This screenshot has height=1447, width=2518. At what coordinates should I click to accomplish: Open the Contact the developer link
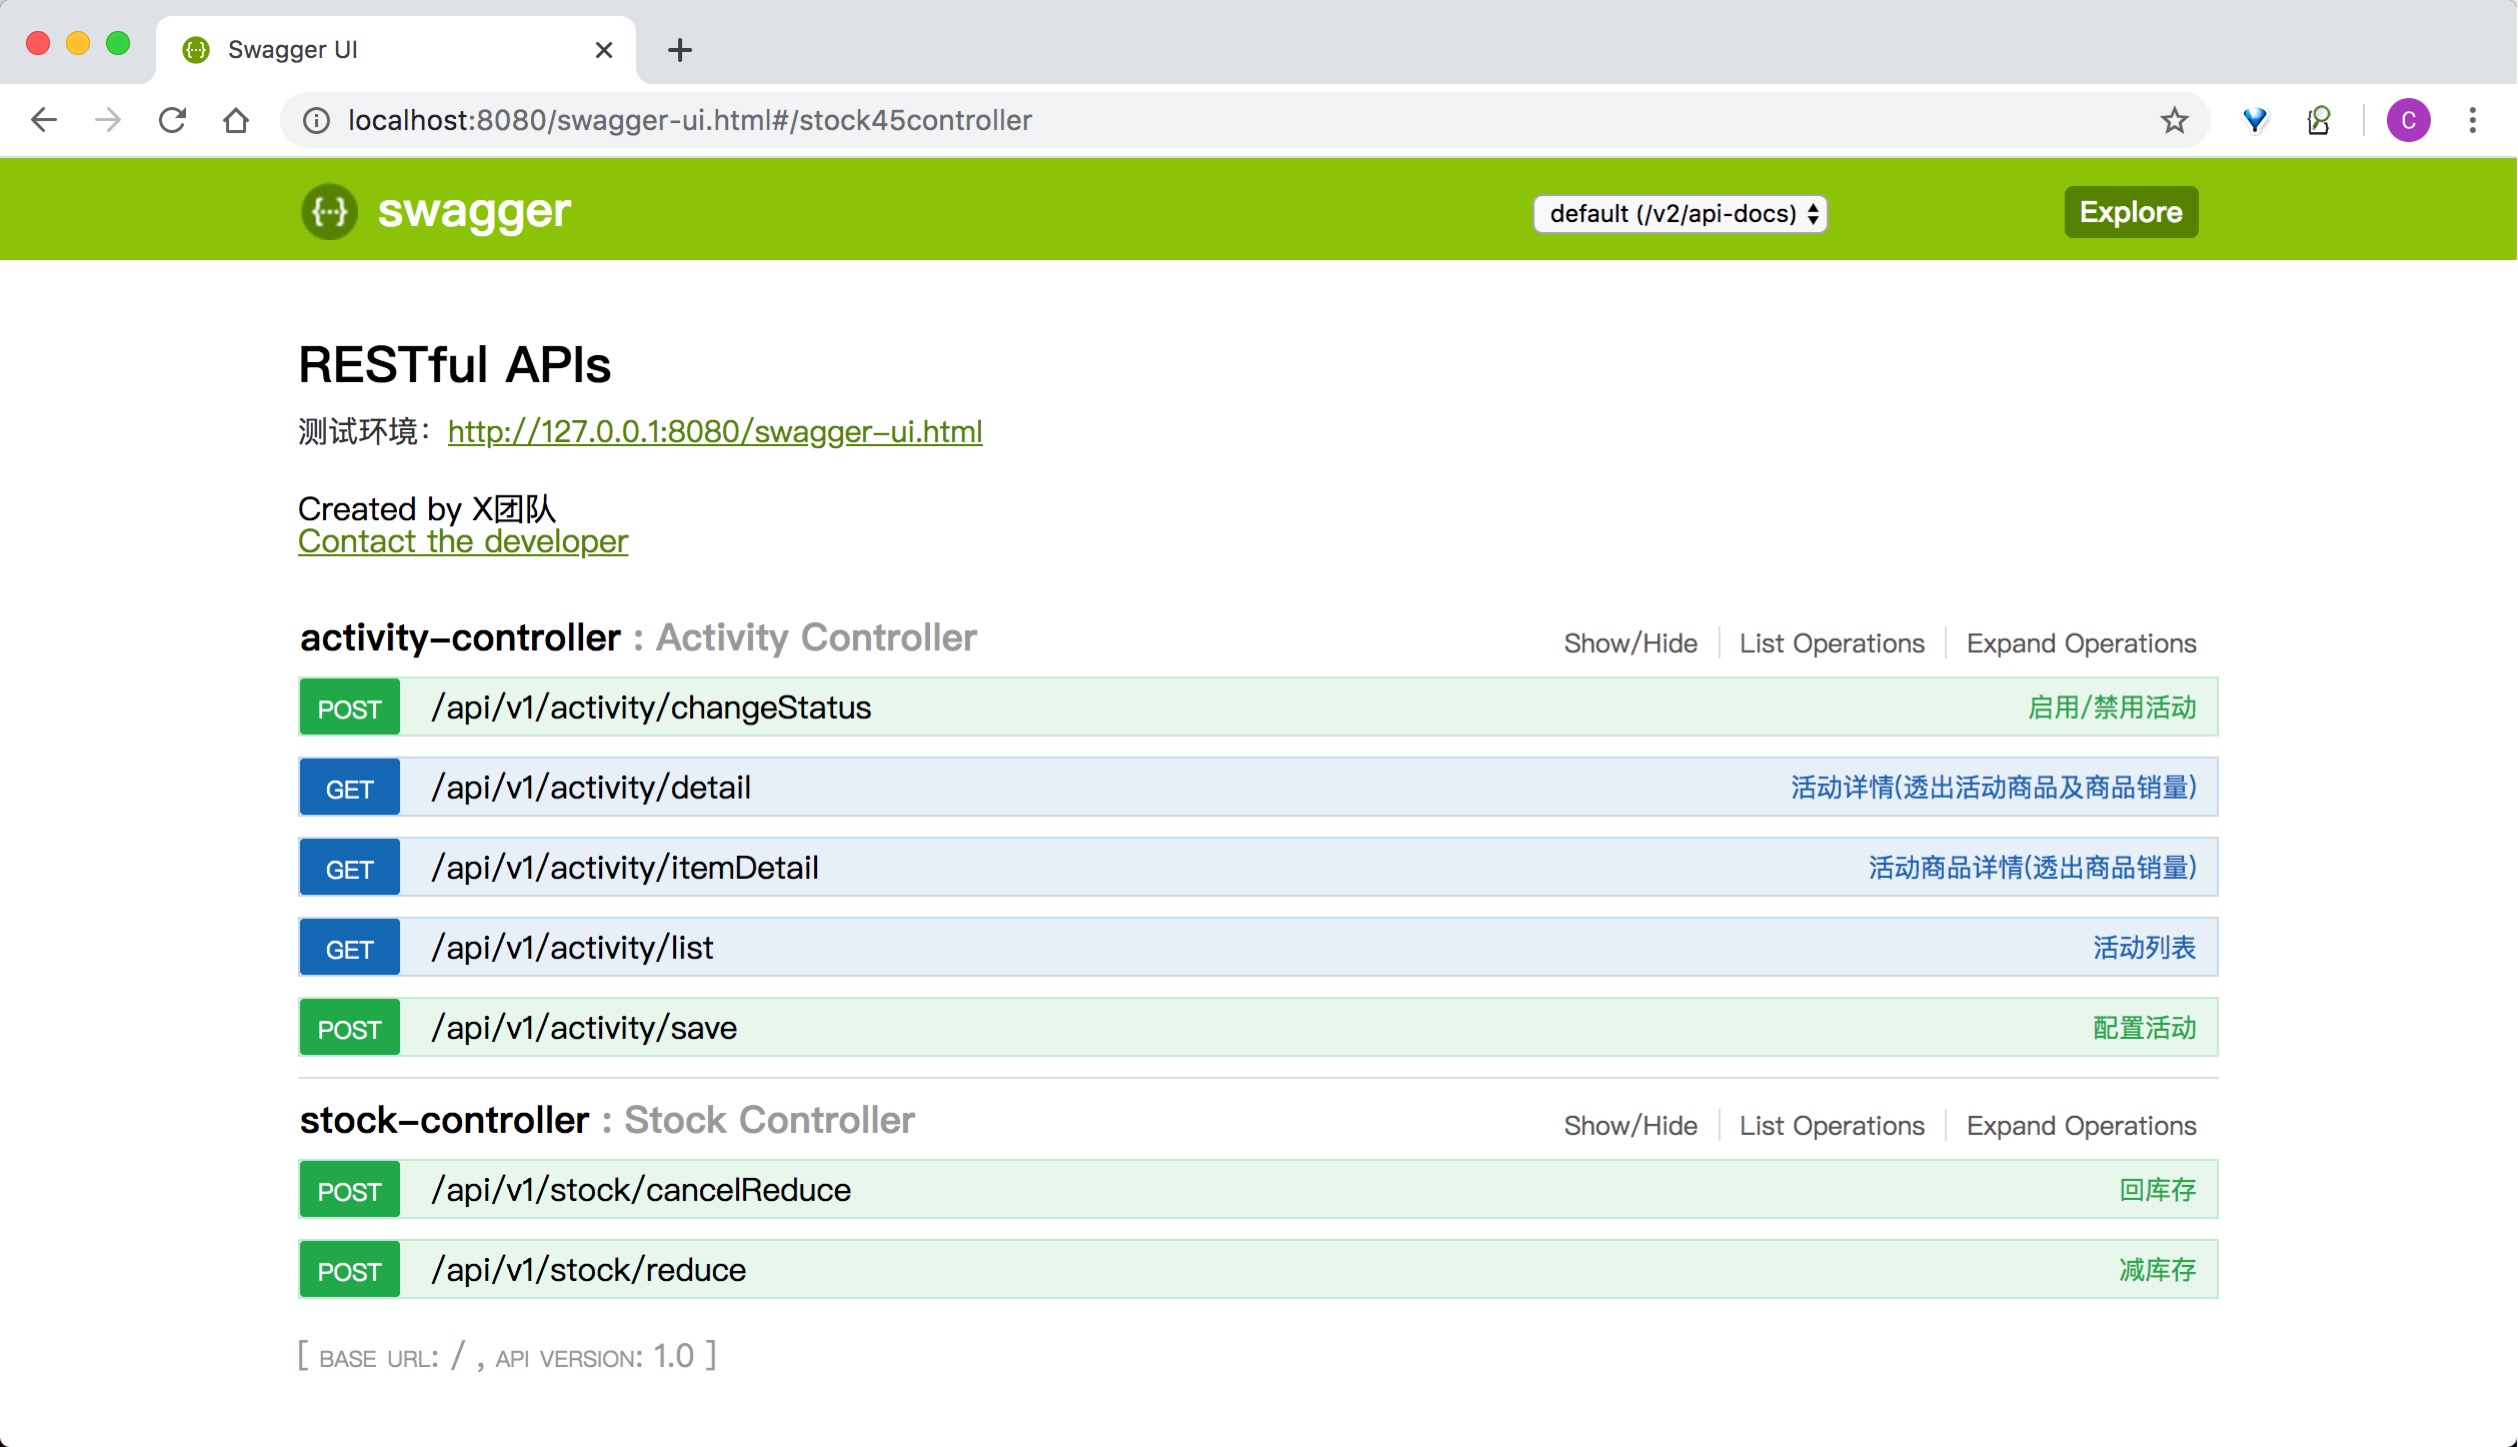click(463, 541)
